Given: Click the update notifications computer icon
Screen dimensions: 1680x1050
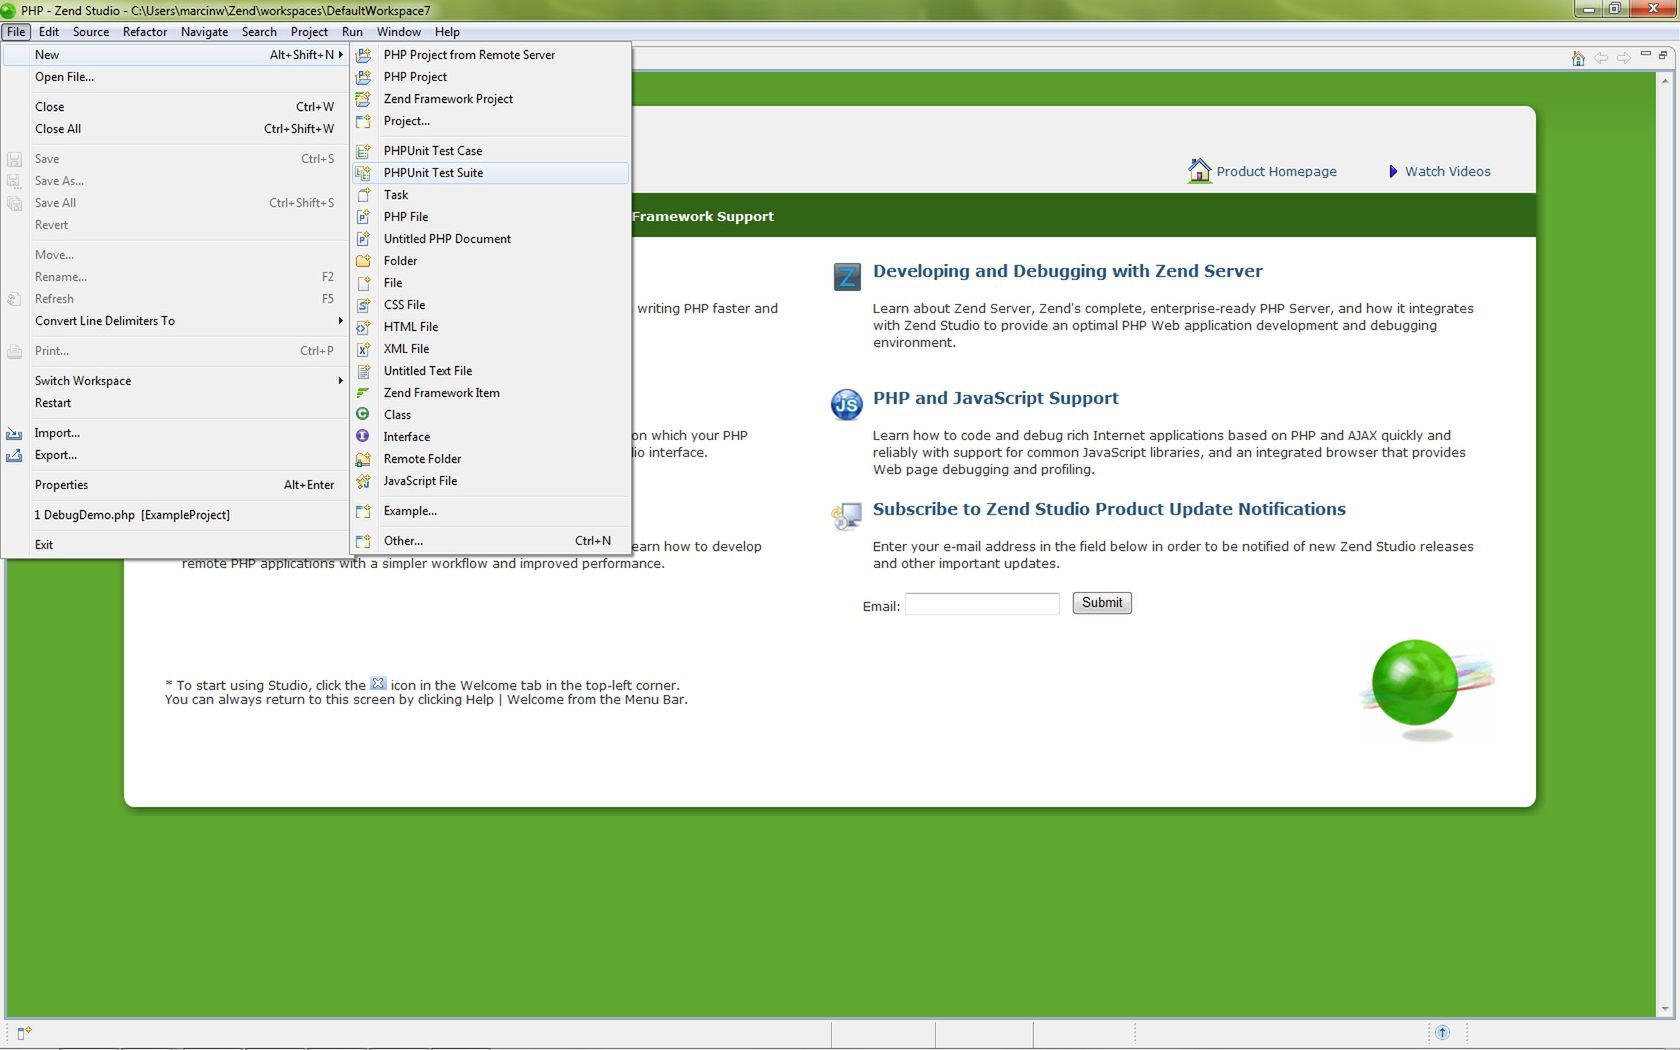Looking at the screenshot, I should point(846,516).
